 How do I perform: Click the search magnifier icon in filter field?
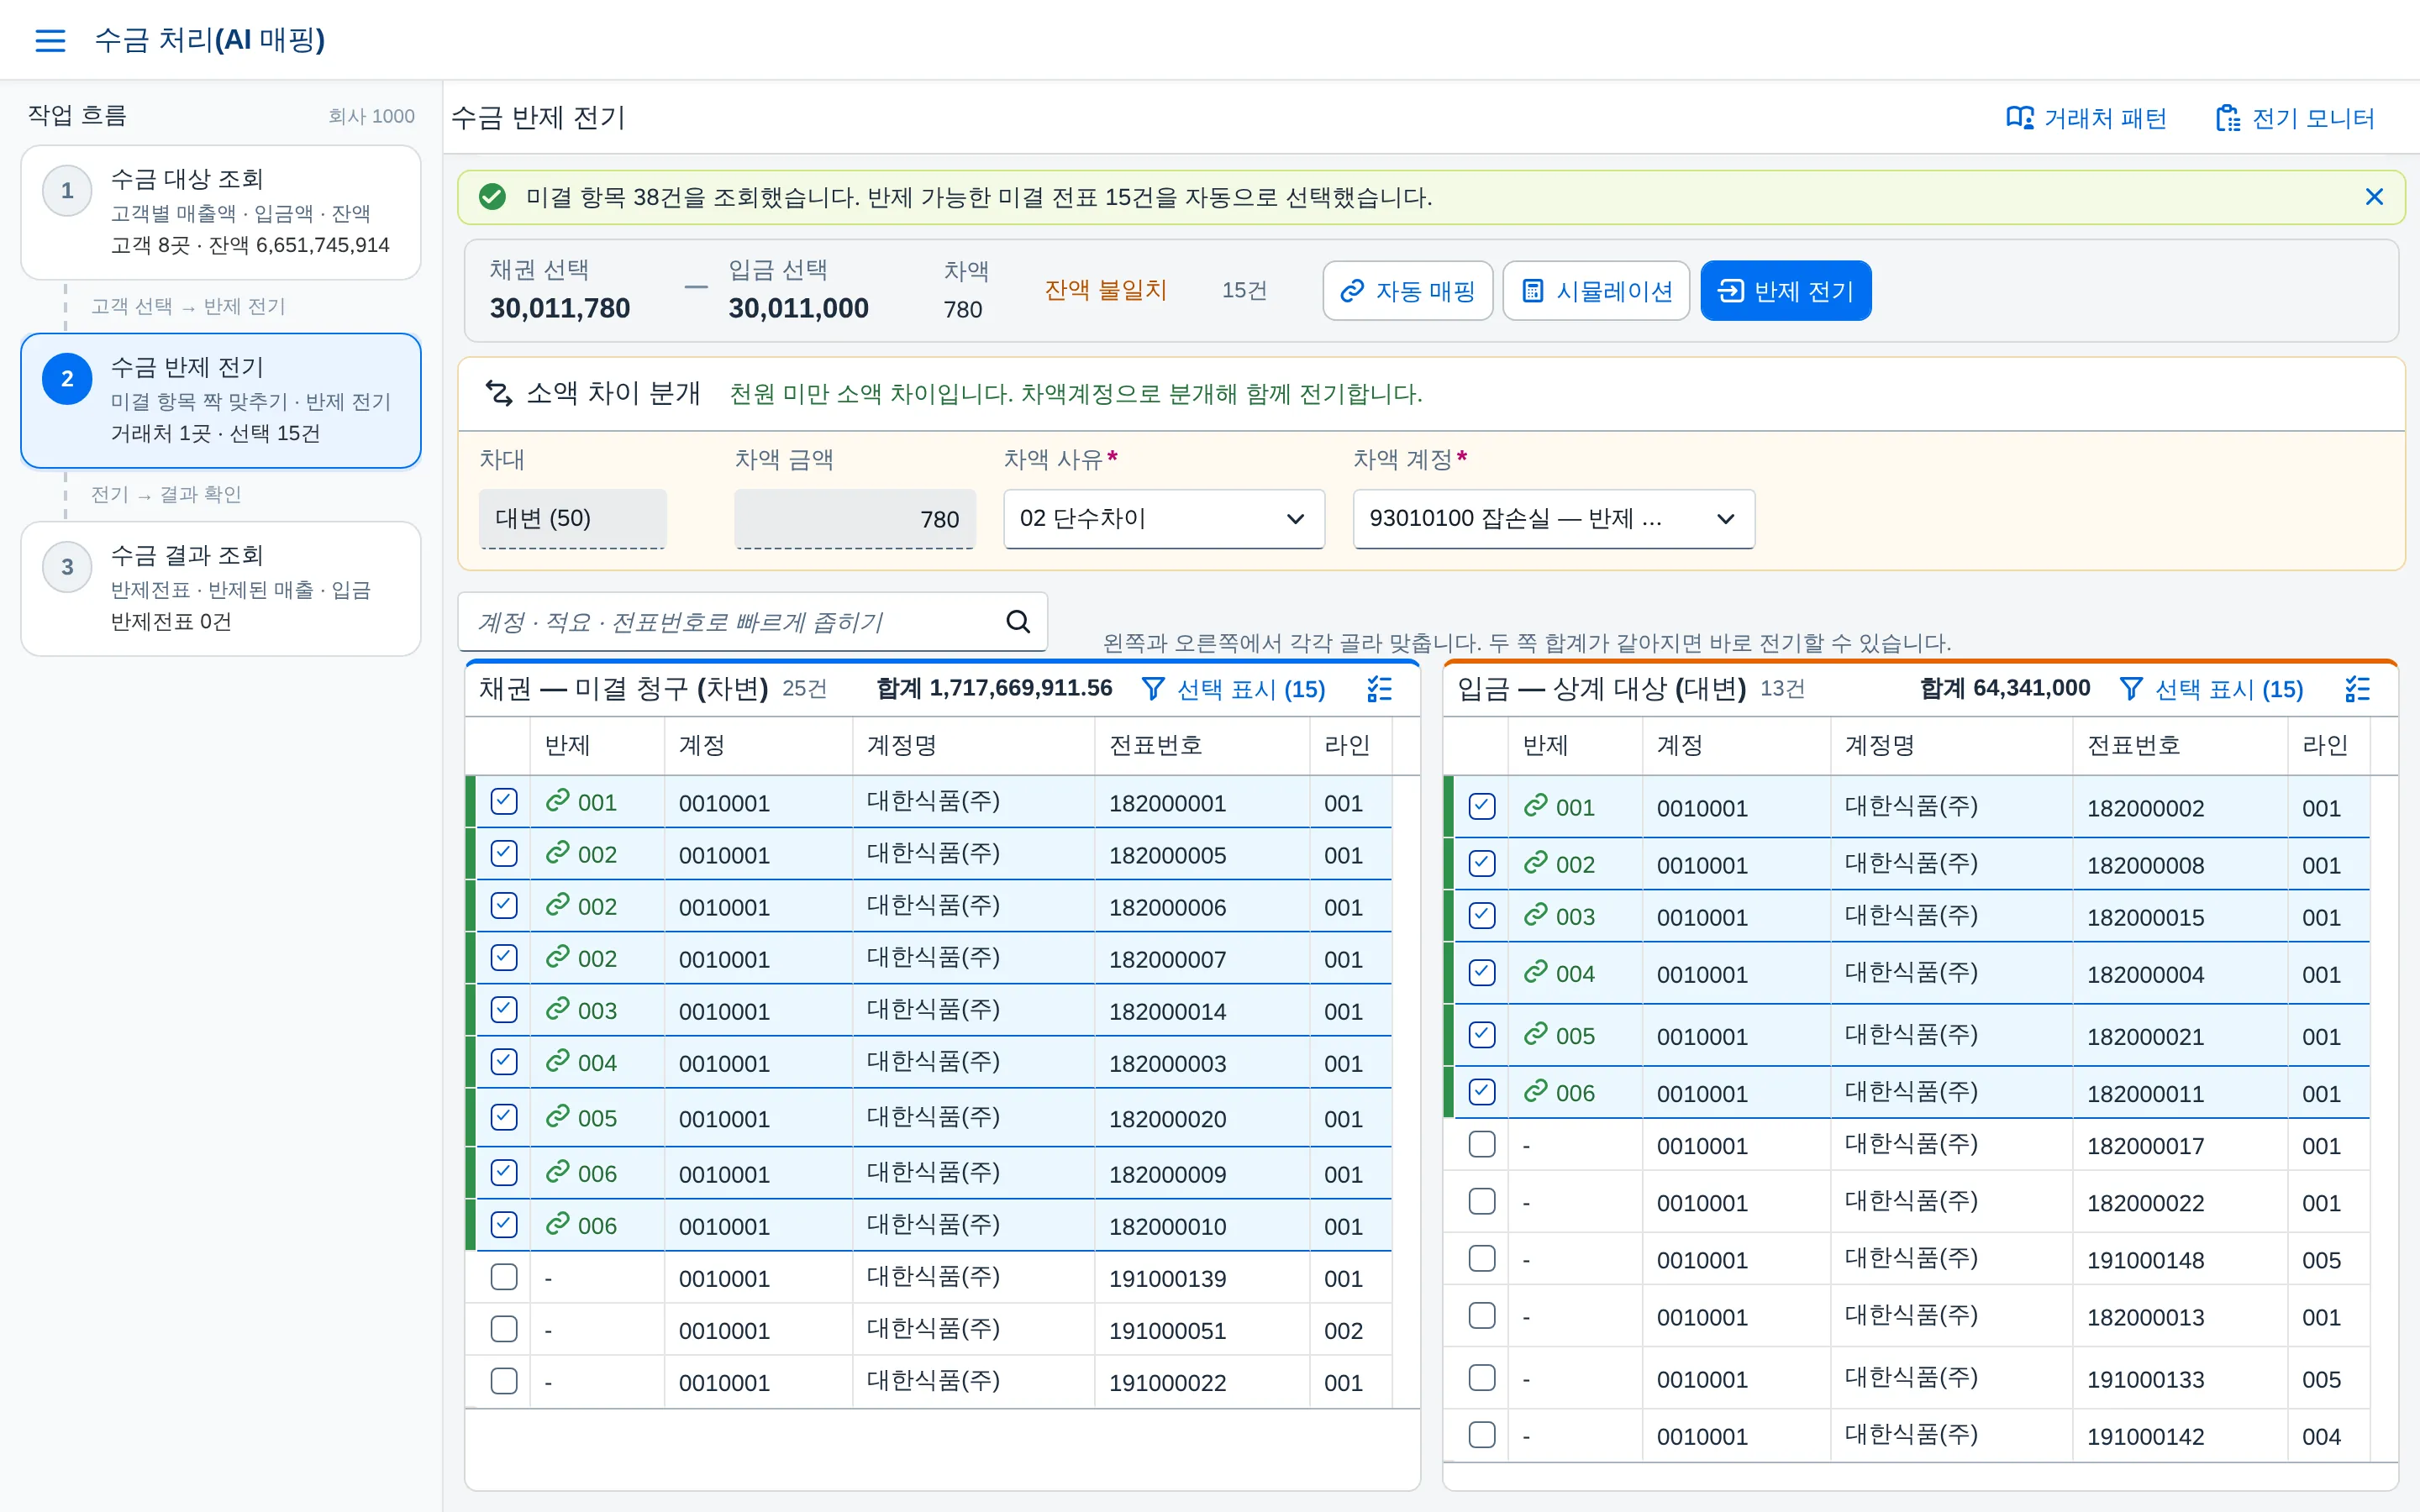[1018, 621]
